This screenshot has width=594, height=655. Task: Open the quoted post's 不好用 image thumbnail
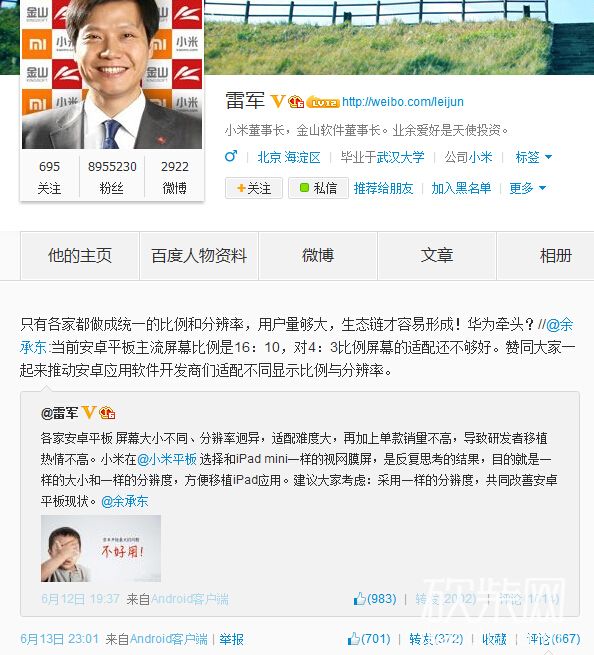[101, 548]
